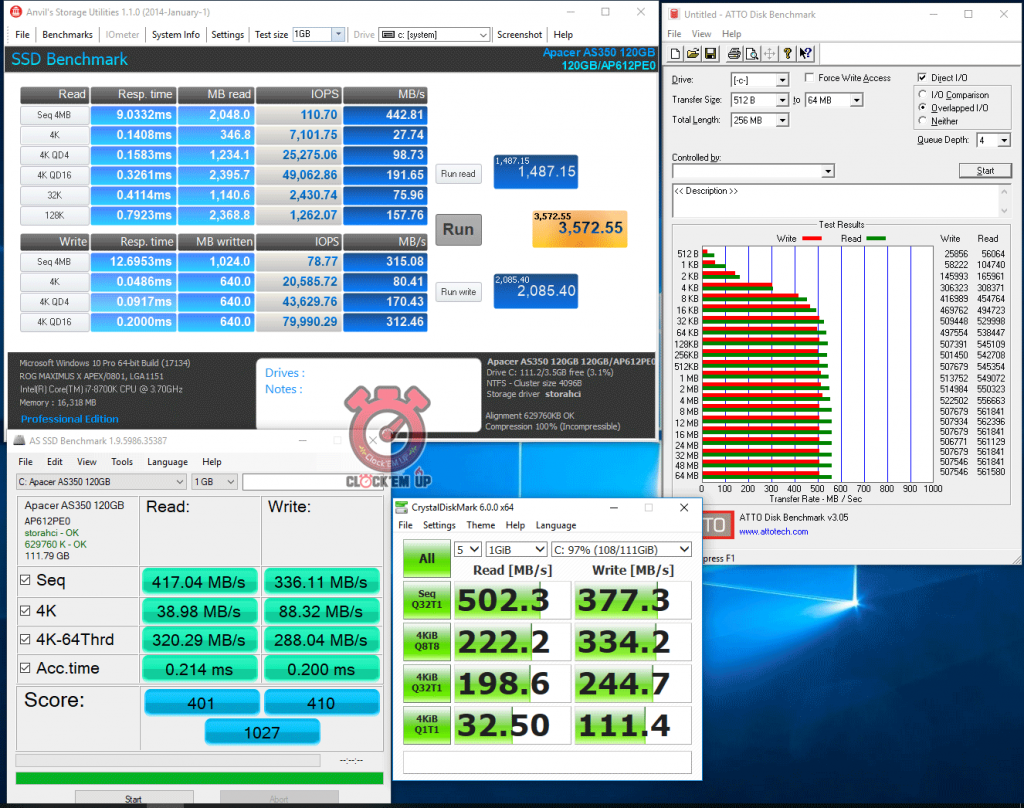Expand the Test size dropdown in Anvil's
This screenshot has width=1024, height=808.
click(337, 34)
